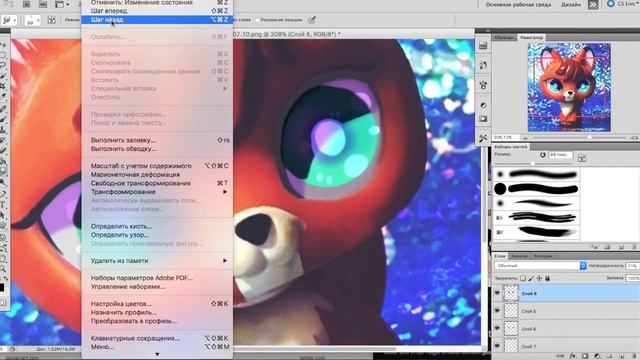Toggle the Brush panel button in options bar
This screenshot has width=640, height=360.
[x=52, y=20]
